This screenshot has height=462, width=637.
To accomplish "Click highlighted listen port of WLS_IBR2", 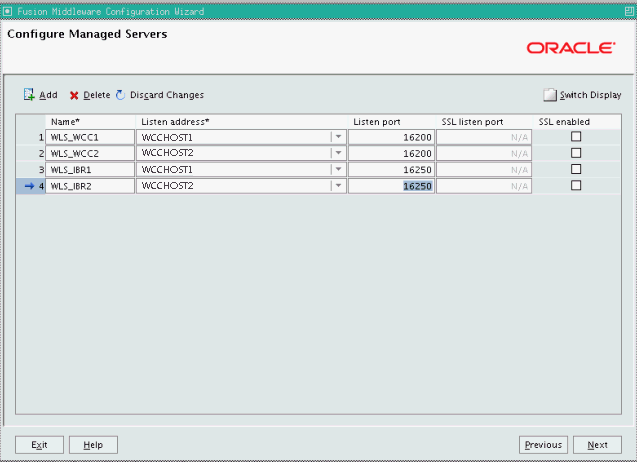I will pos(391,186).
